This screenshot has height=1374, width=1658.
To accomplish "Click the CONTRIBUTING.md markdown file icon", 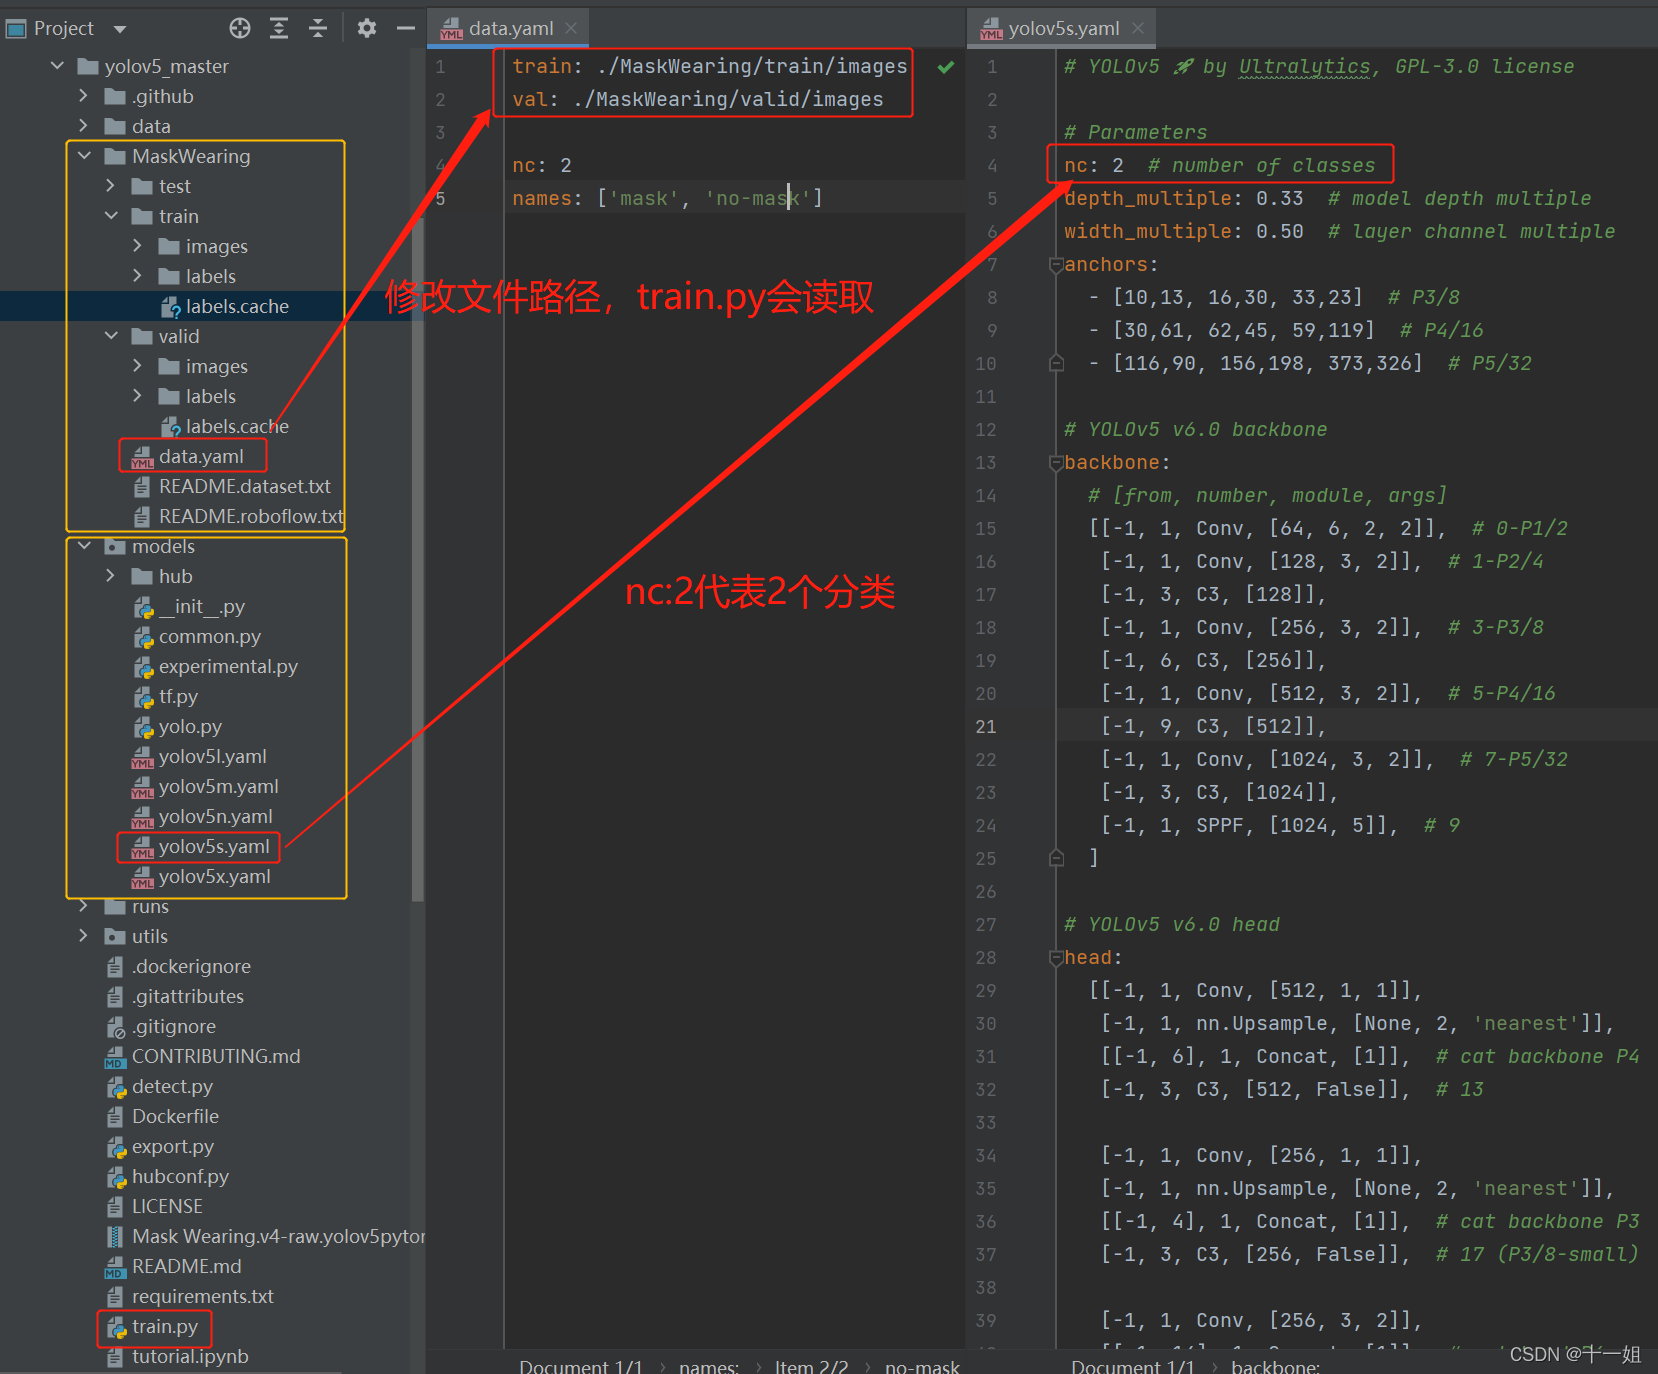I will click(115, 1057).
